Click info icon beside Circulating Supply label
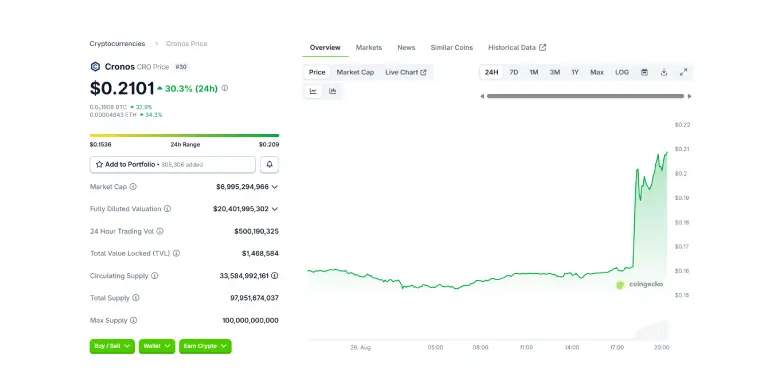Image resolution: width=783 pixels, height=388 pixels. click(x=155, y=276)
